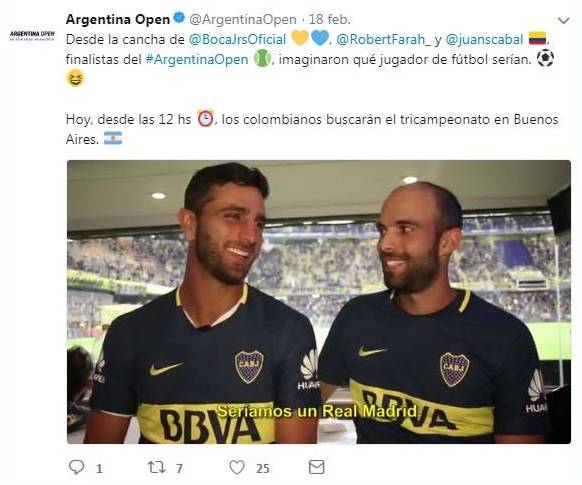Click the @ArgentinaOpen handle text
This screenshot has width=582, height=485.
point(243,19)
